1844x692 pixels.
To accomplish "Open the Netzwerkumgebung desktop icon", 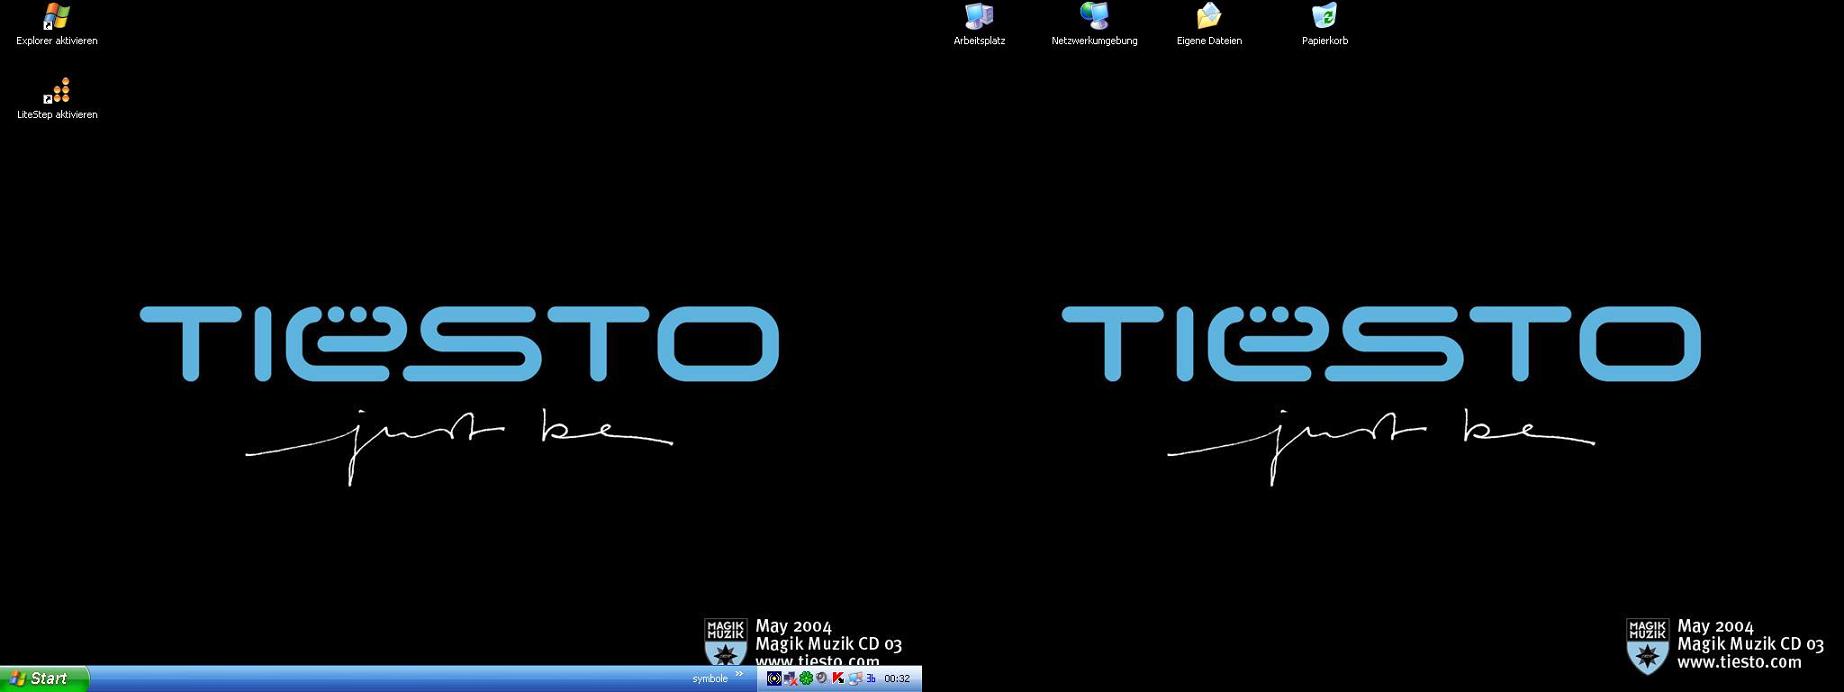I will (x=1094, y=25).
